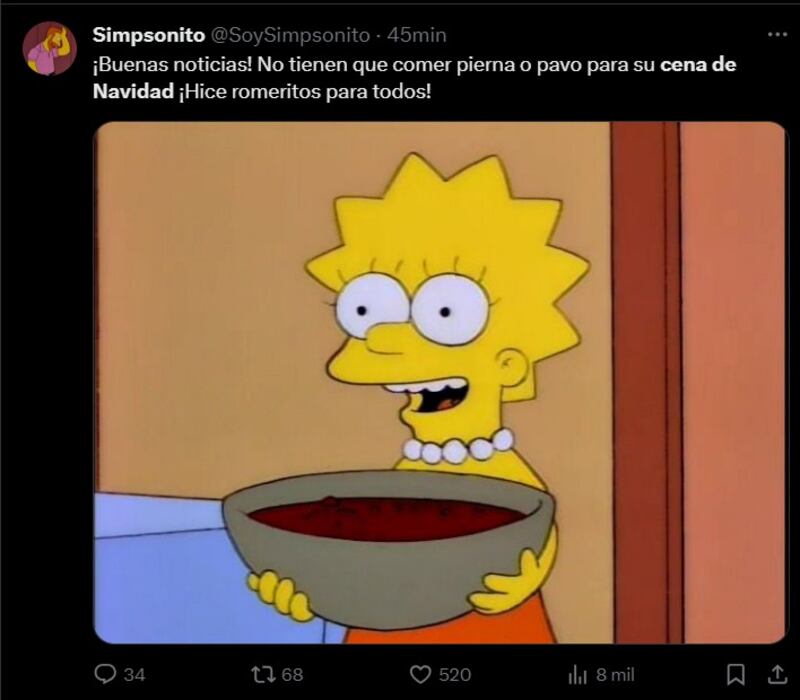
Task: Click the reply speech bubble icon
Action: tap(105, 674)
